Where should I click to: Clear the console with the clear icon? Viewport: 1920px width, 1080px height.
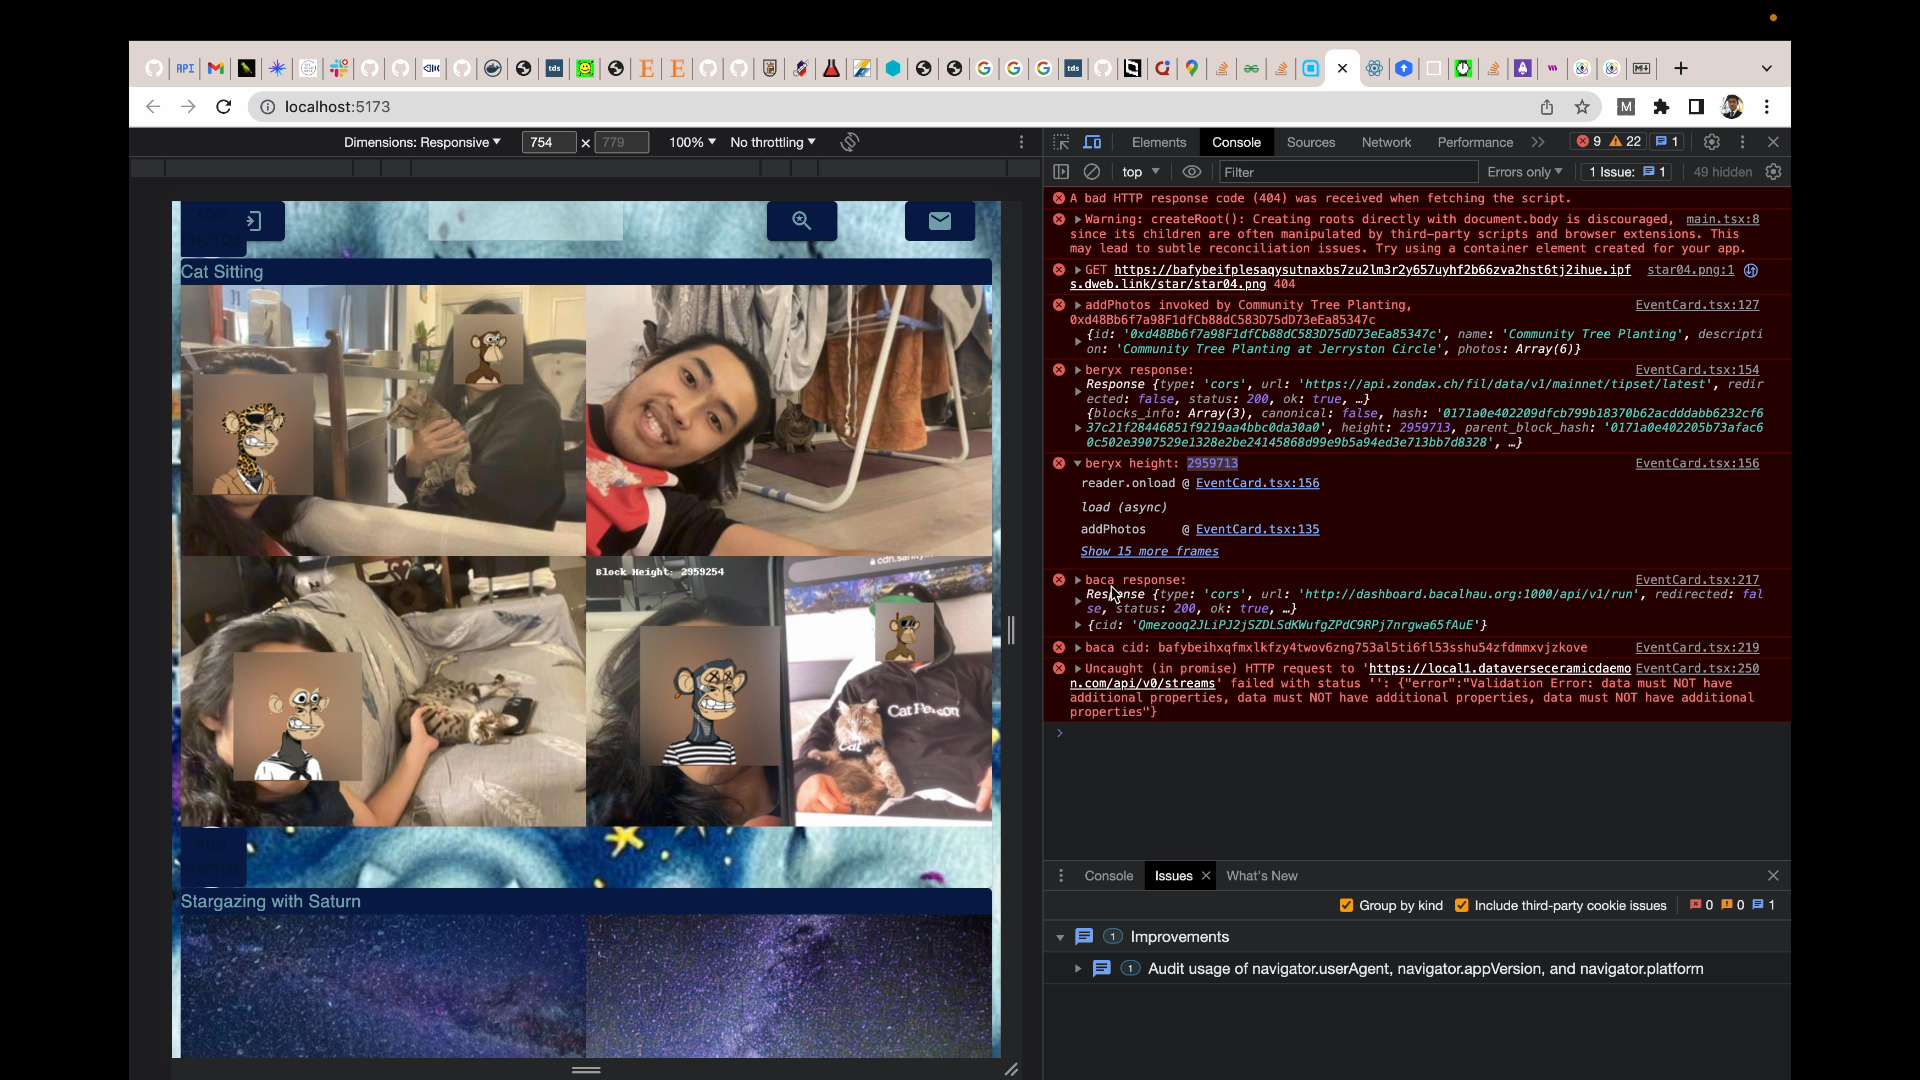tap(1092, 172)
